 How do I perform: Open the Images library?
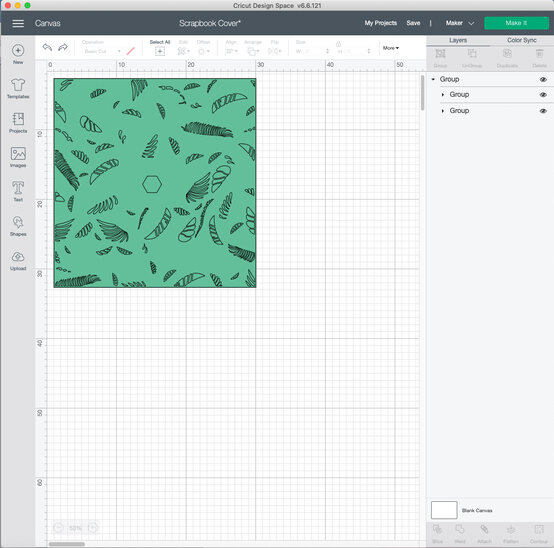click(x=18, y=157)
